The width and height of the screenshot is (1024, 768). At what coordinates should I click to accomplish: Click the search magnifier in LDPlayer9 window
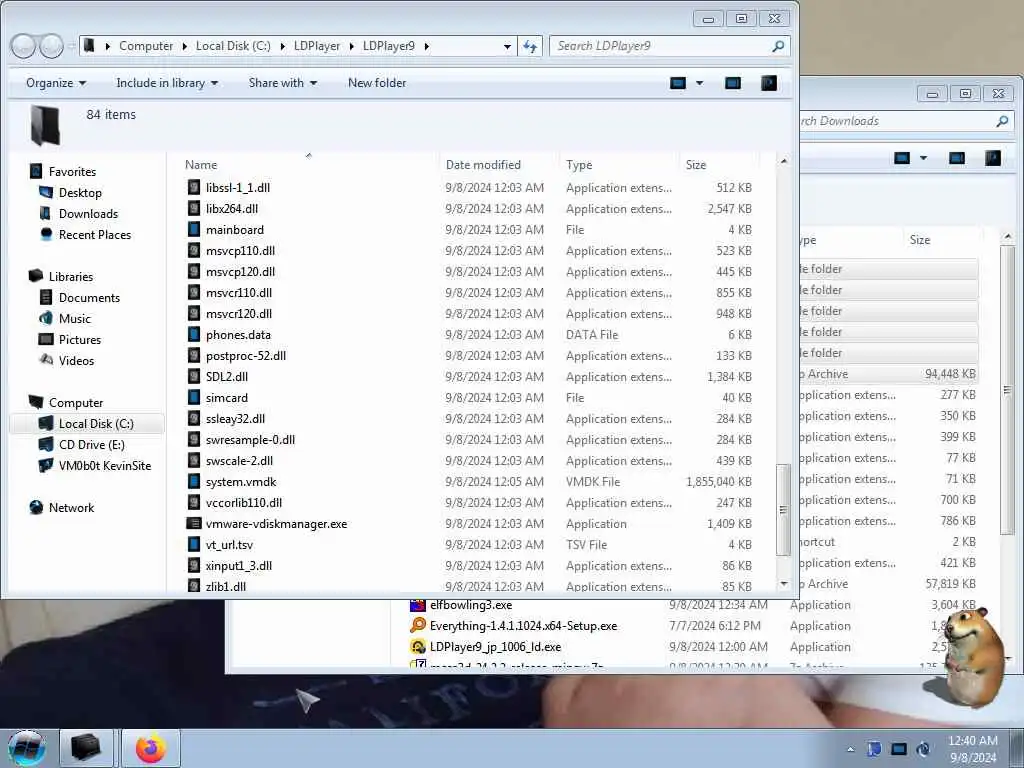coord(778,46)
